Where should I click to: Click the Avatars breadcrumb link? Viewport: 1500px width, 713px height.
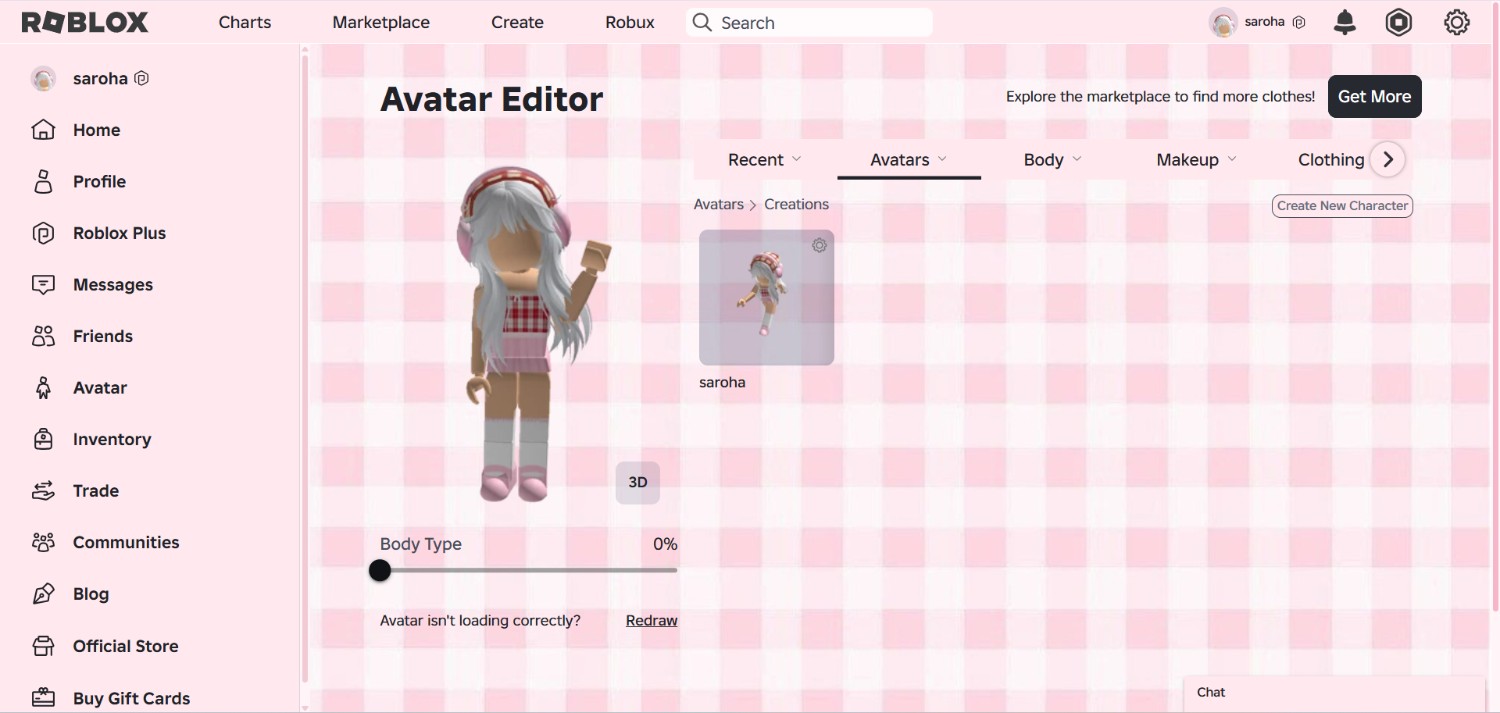(x=719, y=204)
